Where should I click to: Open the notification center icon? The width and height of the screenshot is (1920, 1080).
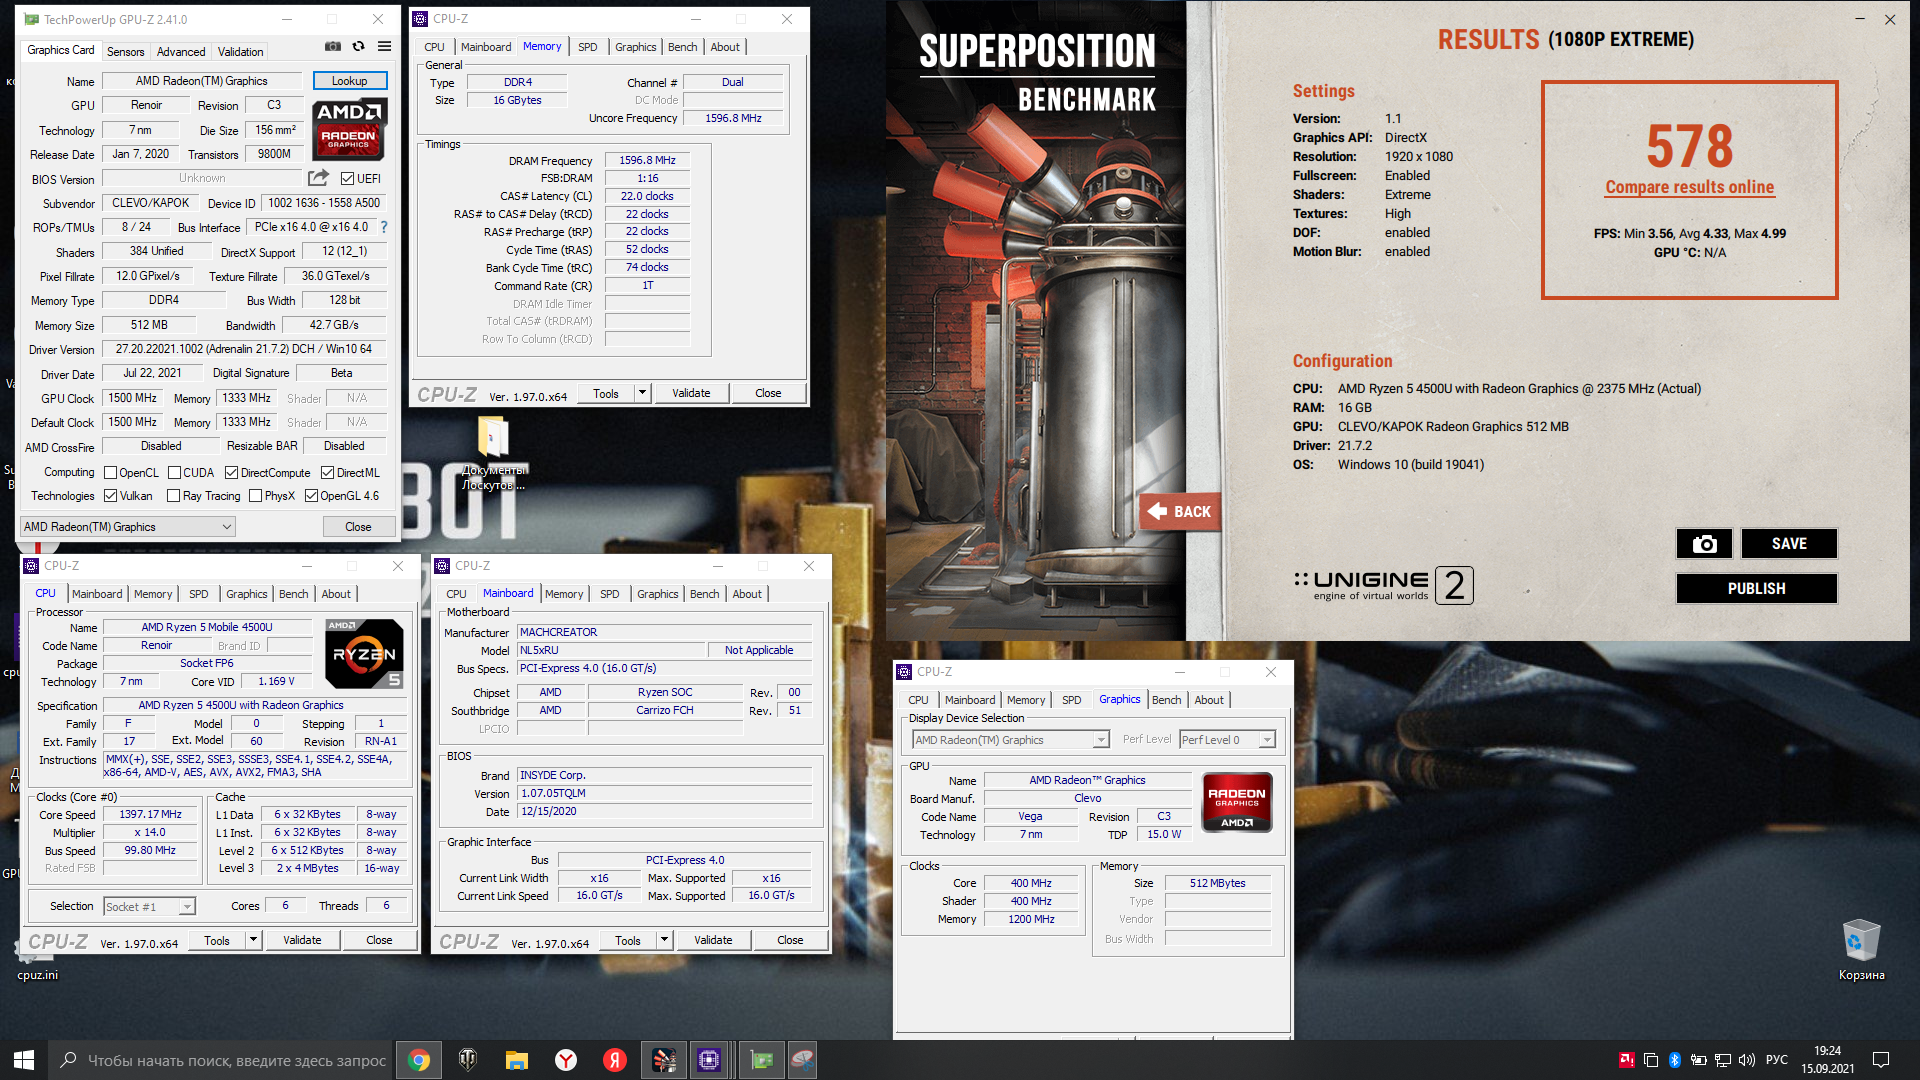coord(1880,1060)
